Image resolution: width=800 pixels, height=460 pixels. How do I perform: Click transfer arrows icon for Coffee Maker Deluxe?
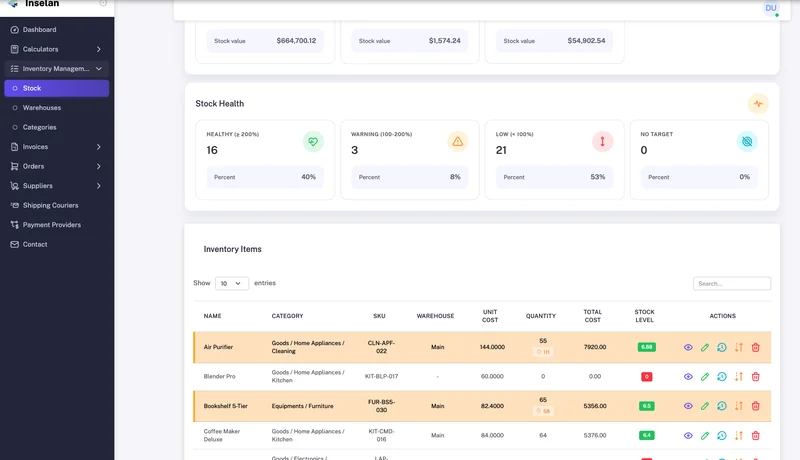coord(739,435)
